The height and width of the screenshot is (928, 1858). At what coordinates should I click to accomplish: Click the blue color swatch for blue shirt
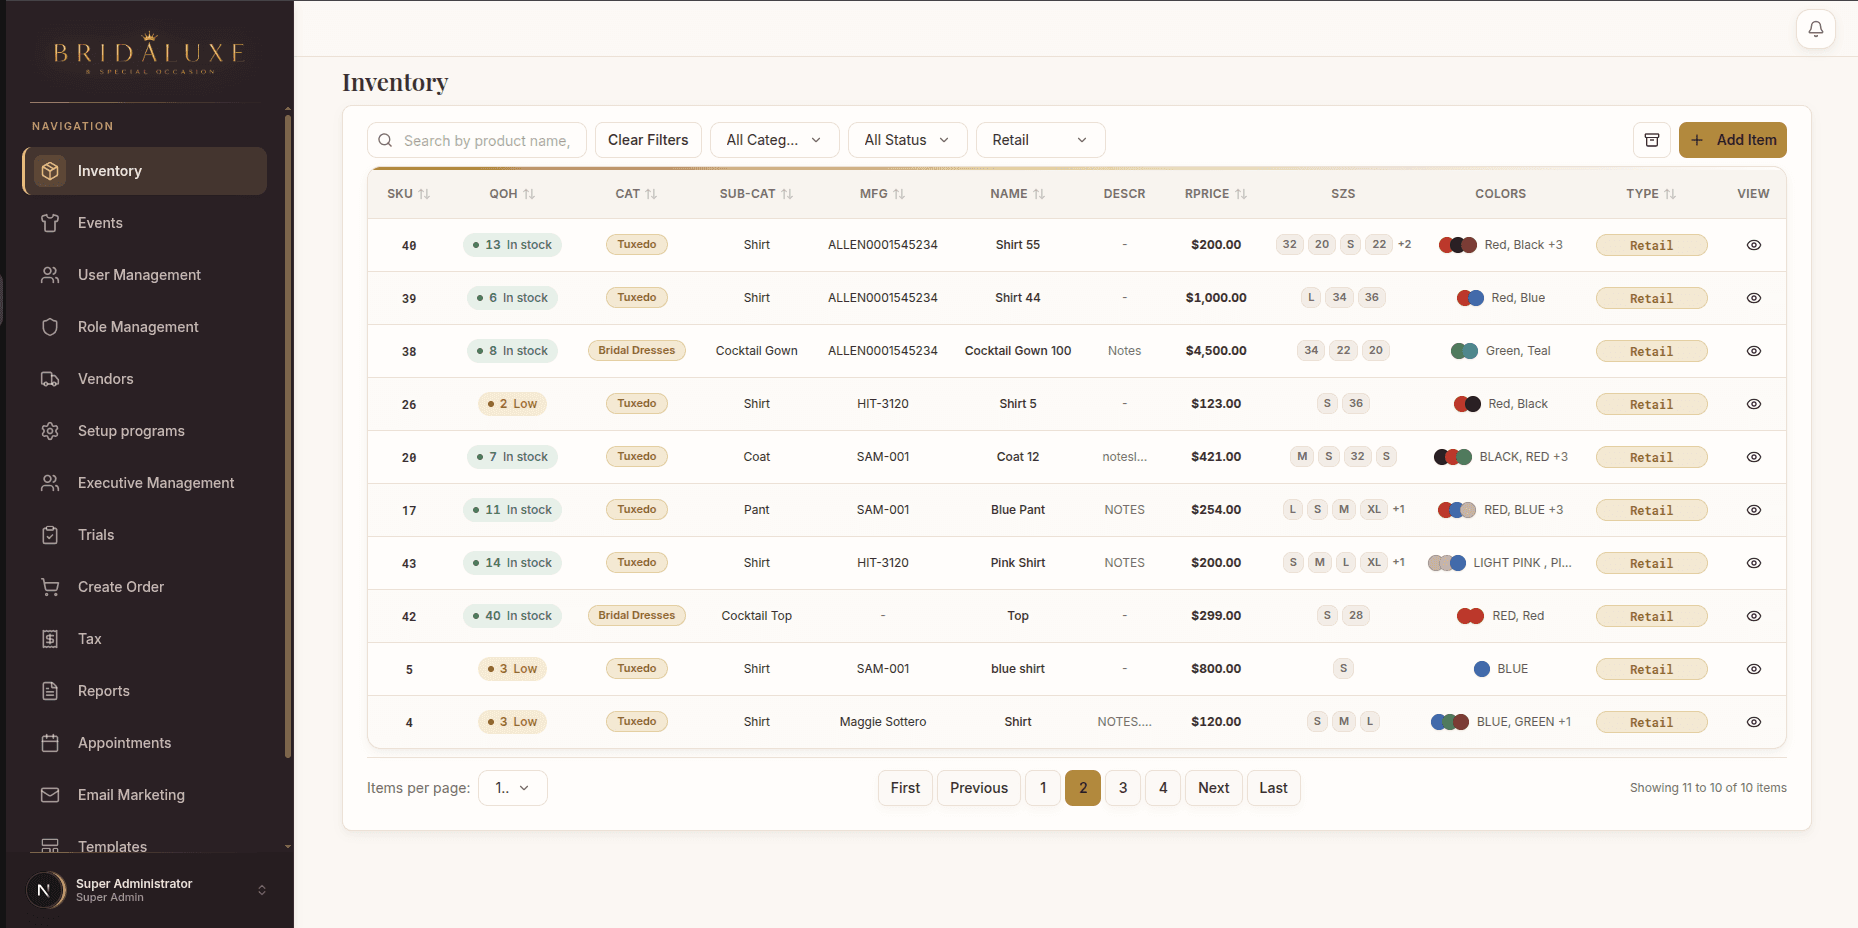click(1482, 669)
